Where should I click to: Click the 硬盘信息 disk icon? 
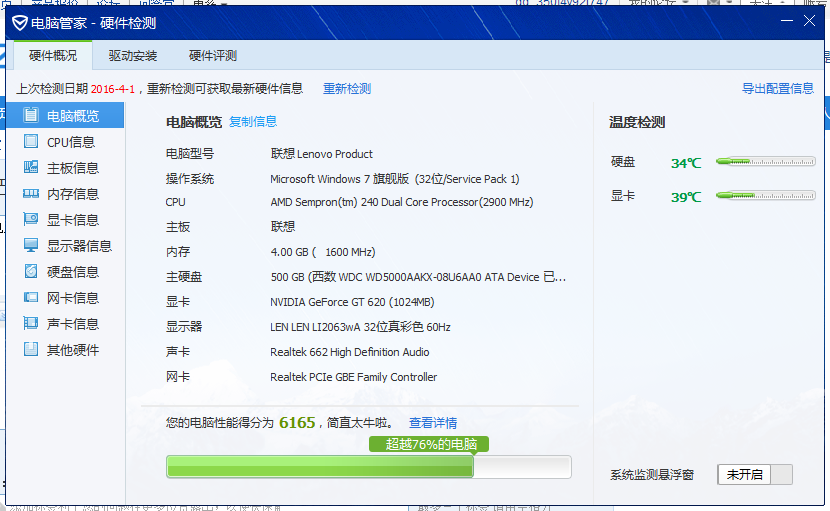[x=31, y=271]
